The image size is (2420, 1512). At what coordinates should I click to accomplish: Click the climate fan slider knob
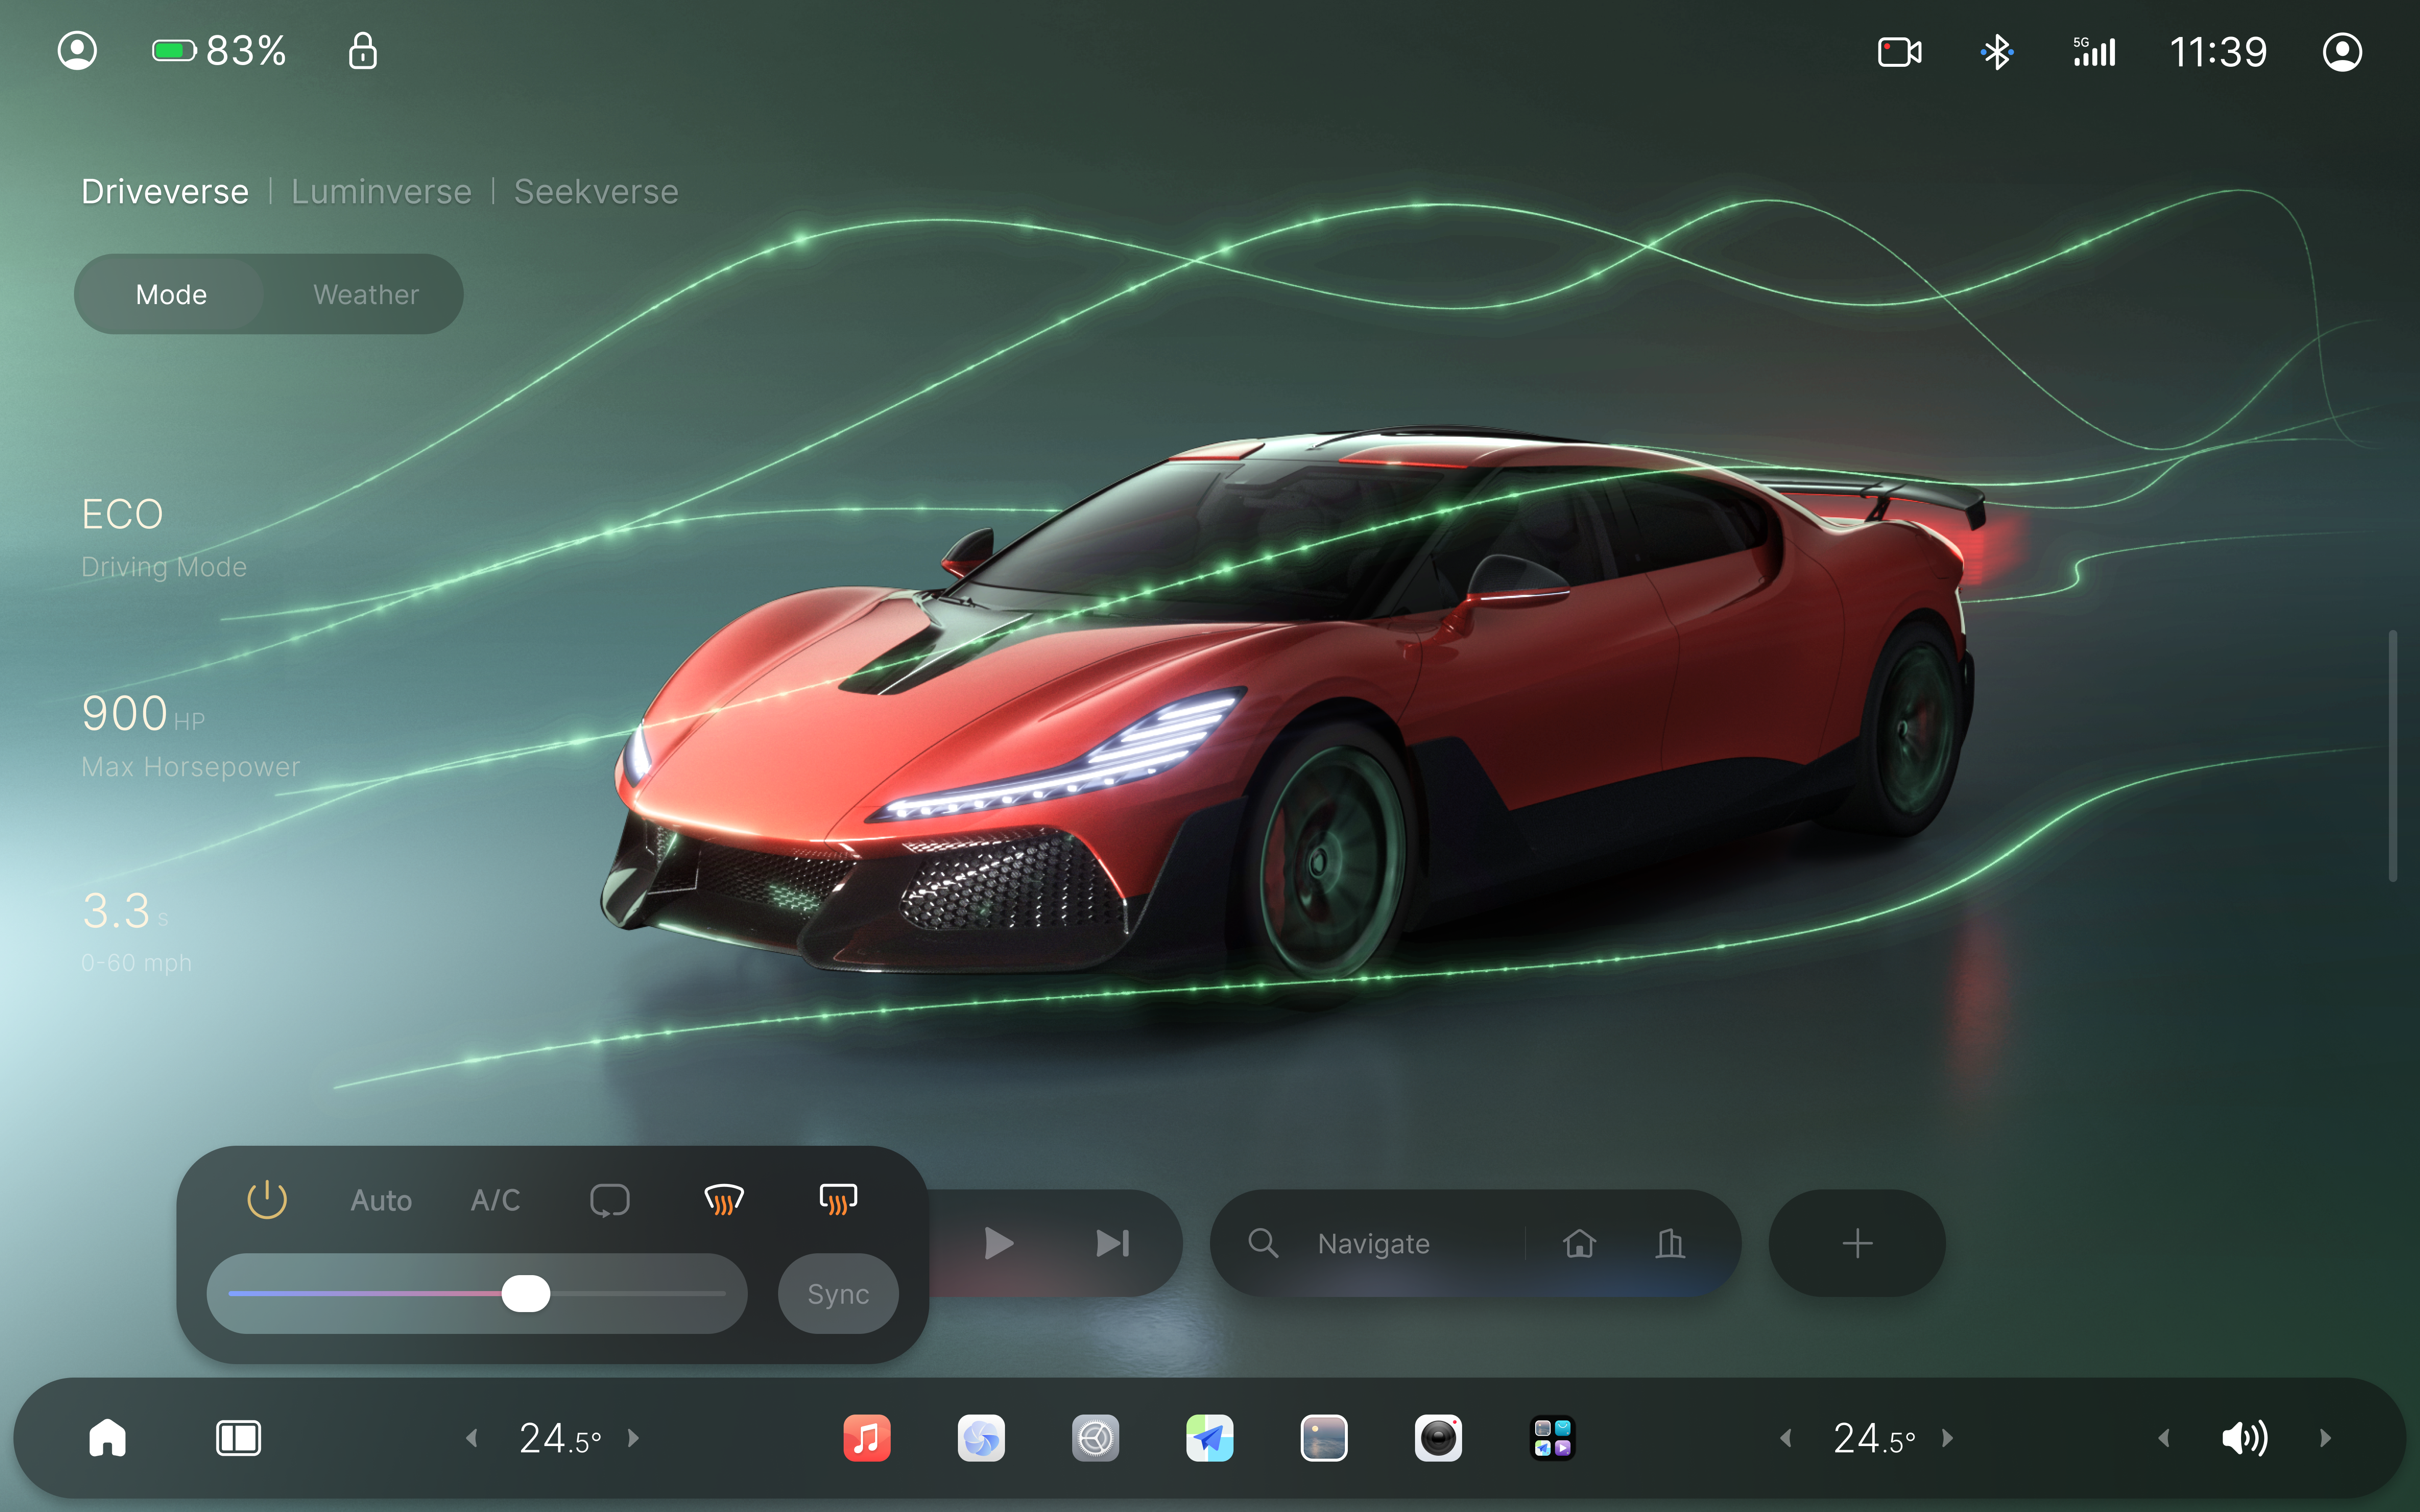coord(526,1293)
